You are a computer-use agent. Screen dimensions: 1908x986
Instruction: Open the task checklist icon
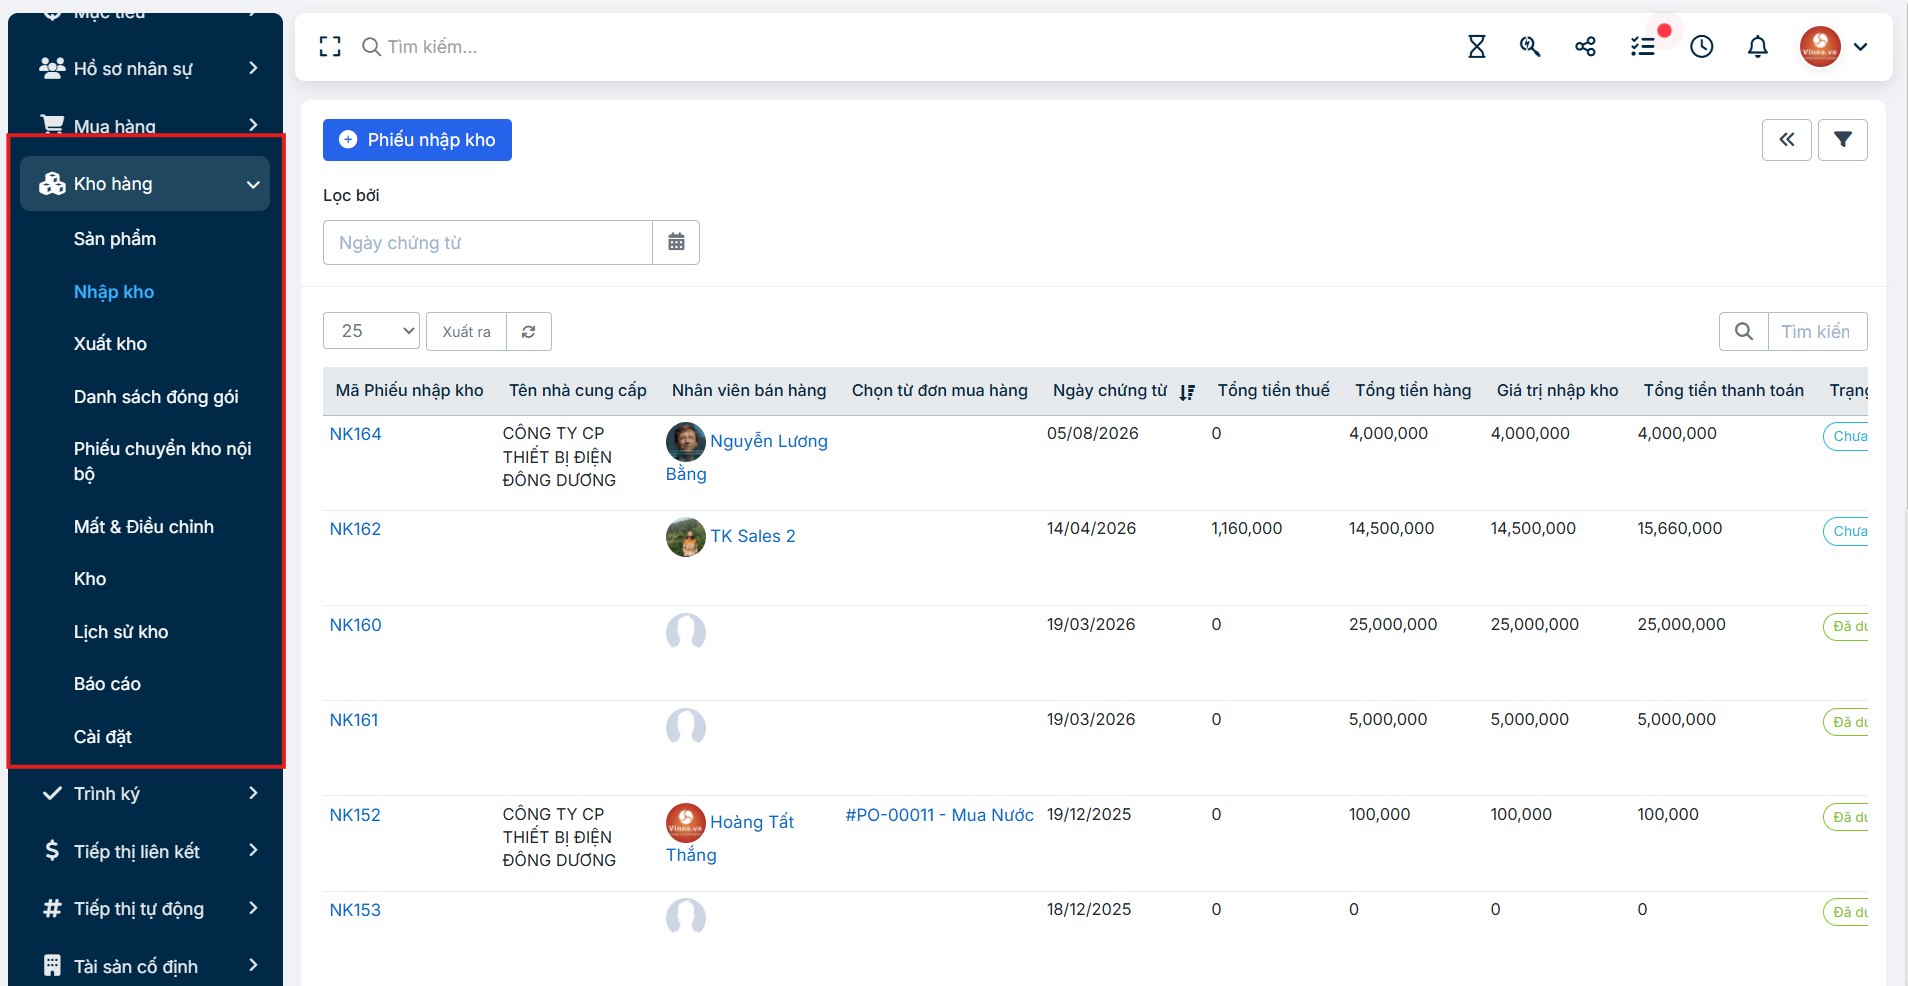click(1643, 46)
